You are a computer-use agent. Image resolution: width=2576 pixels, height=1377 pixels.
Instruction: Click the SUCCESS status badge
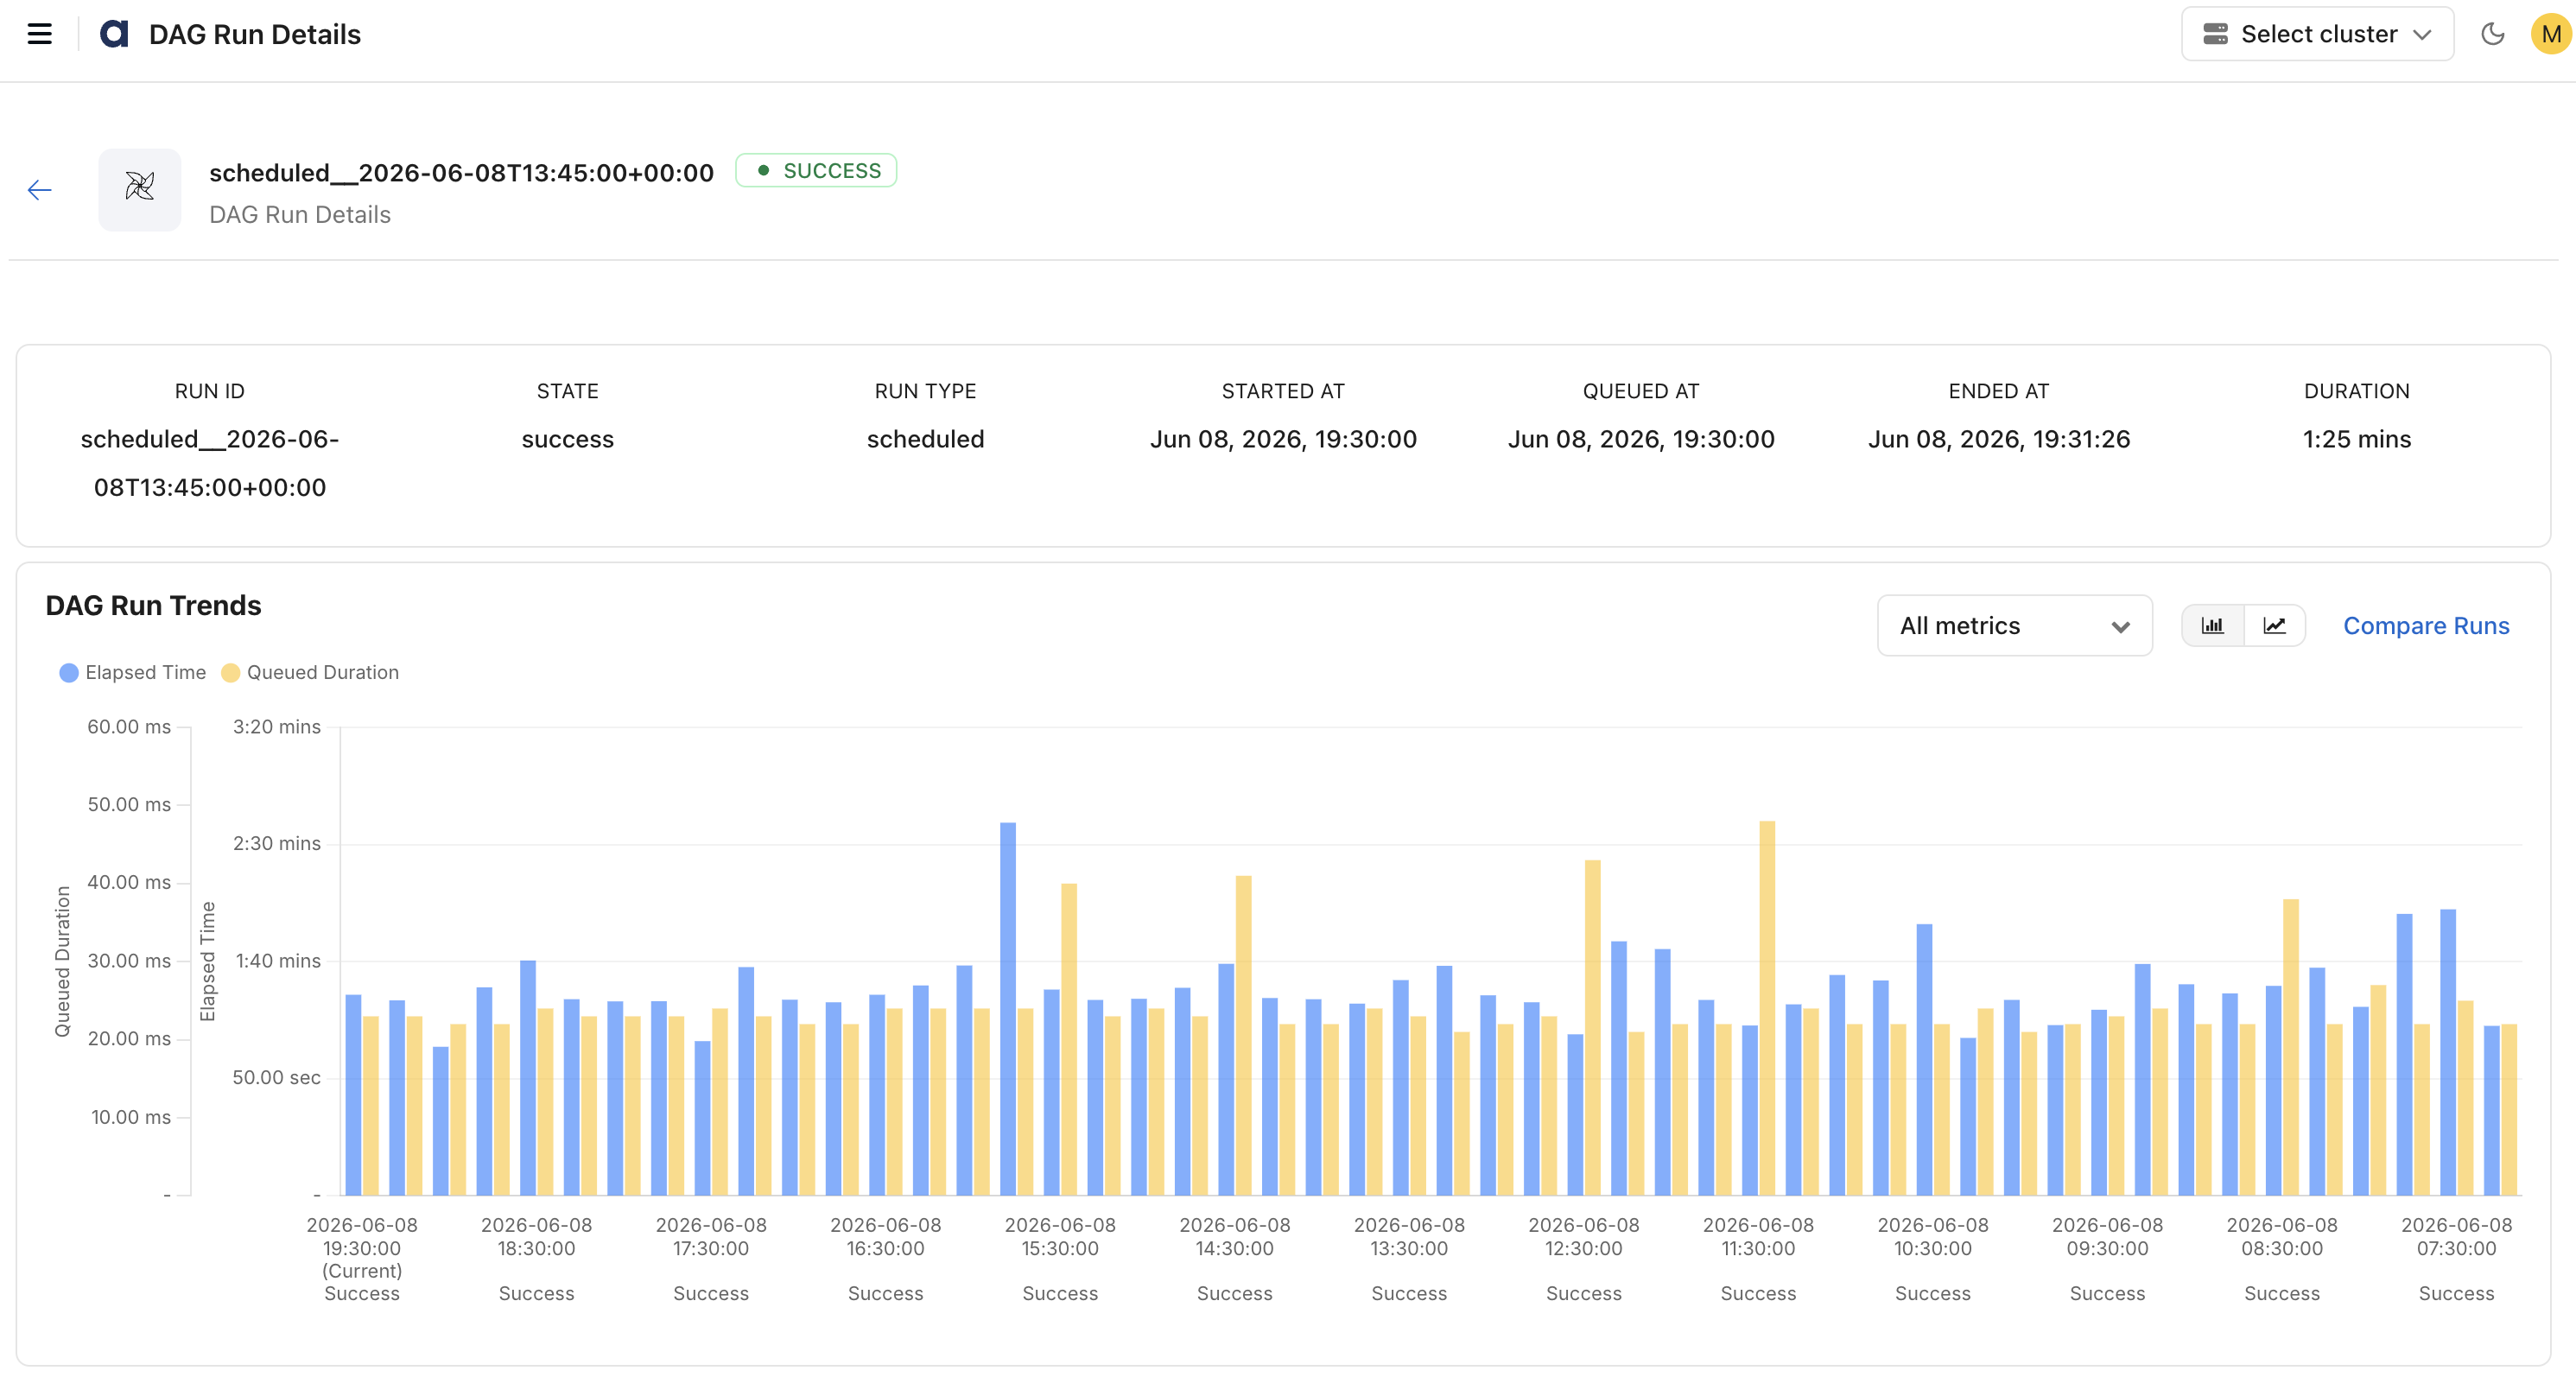tap(816, 171)
